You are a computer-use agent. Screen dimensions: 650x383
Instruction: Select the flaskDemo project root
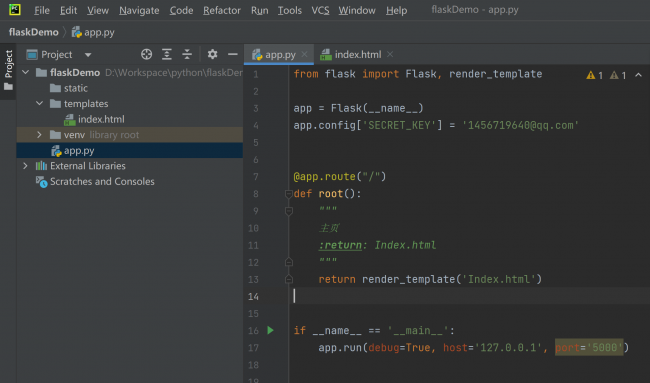(x=75, y=73)
